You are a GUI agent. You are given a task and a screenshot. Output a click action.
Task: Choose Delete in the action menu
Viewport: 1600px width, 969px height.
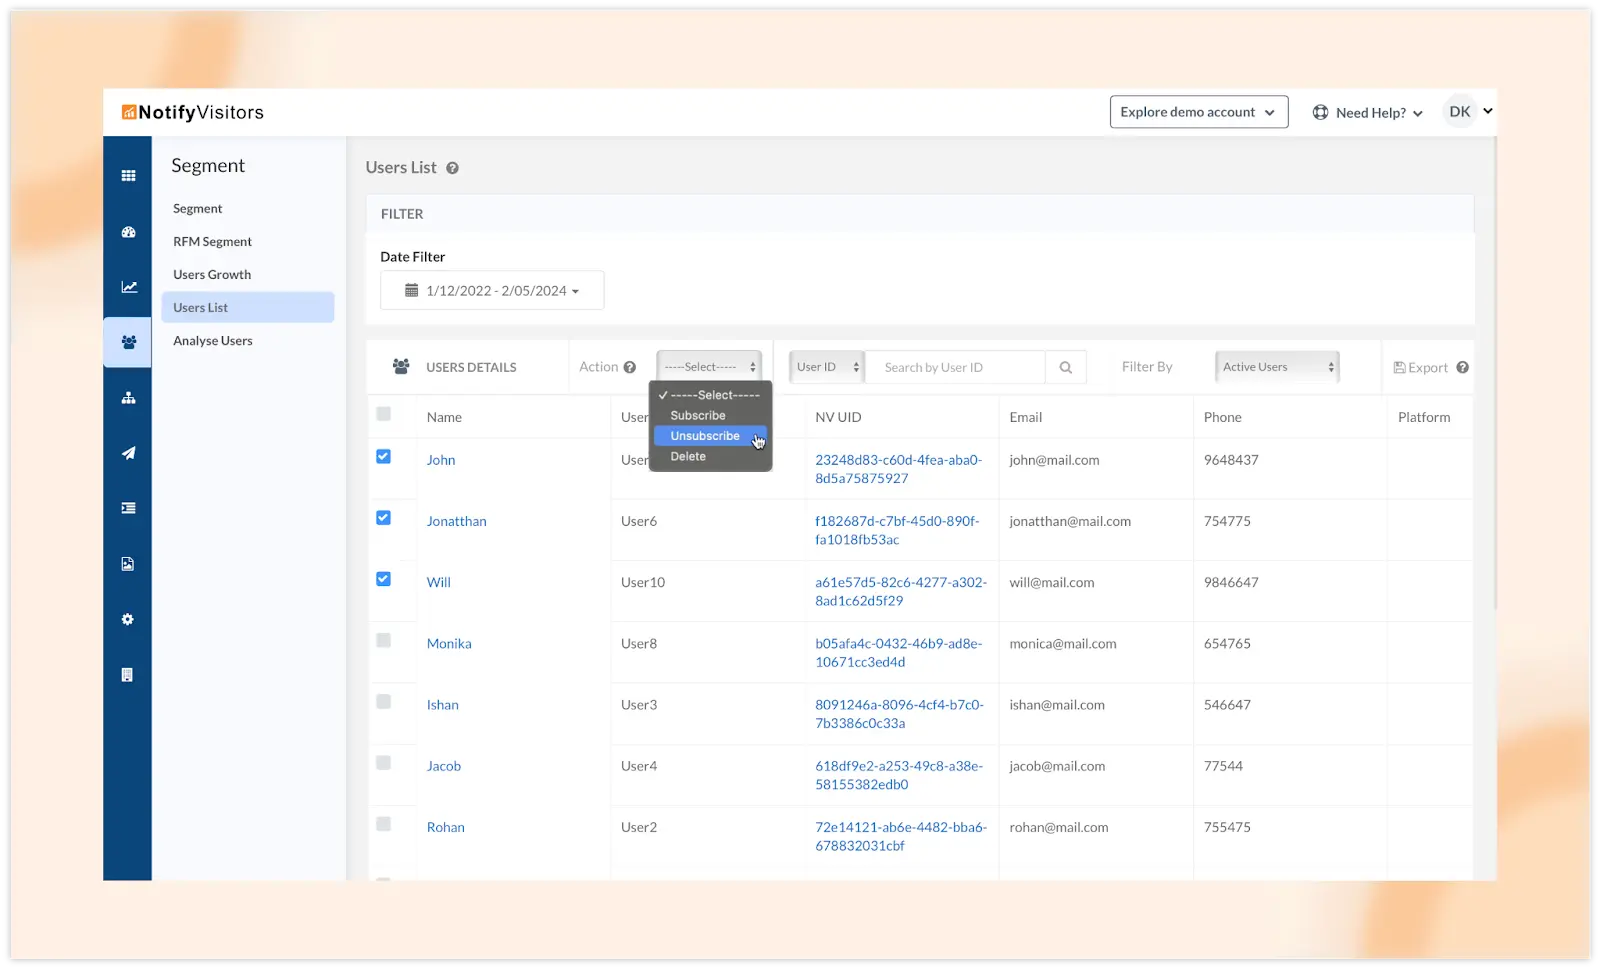tap(688, 457)
